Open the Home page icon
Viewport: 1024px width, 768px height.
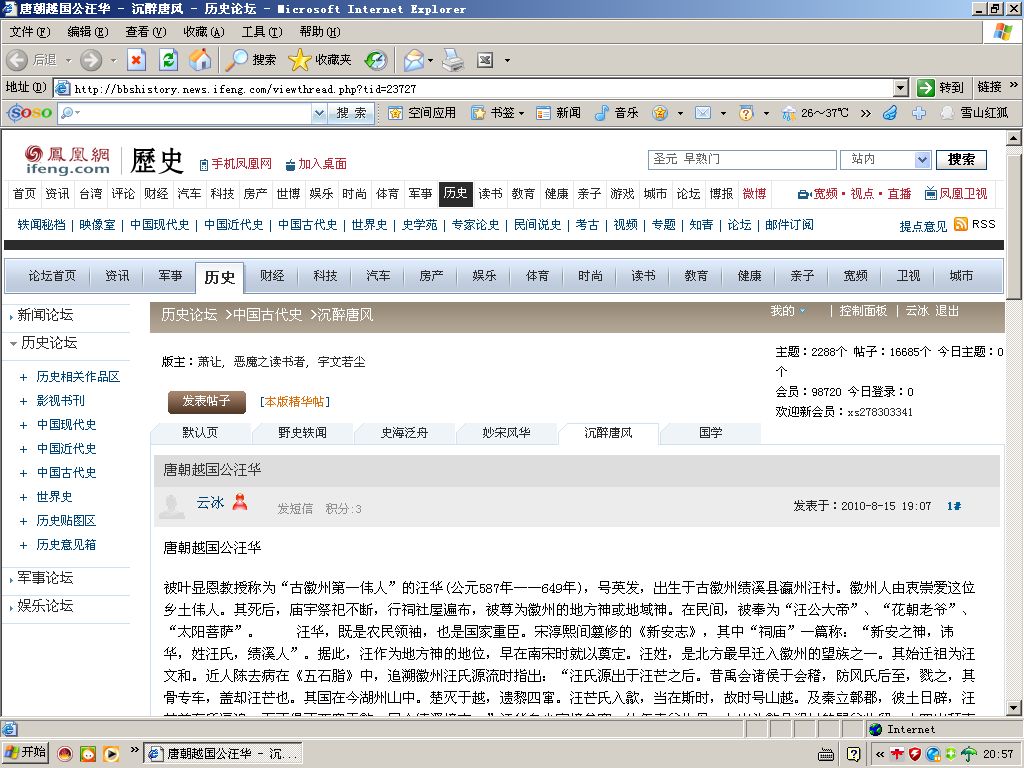200,60
